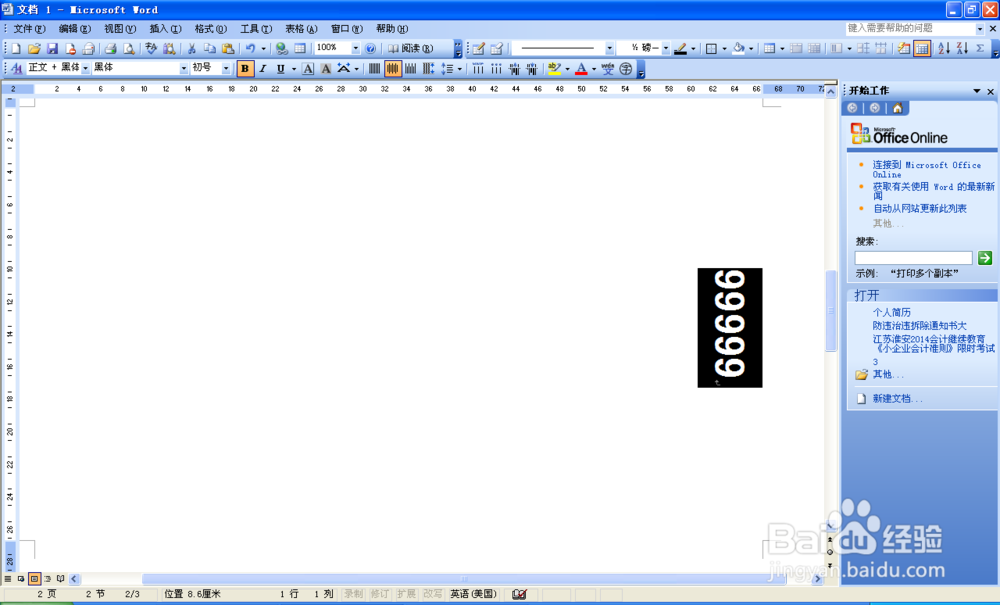Run the spelling and grammar check
The image size is (1000, 605).
(x=151, y=48)
